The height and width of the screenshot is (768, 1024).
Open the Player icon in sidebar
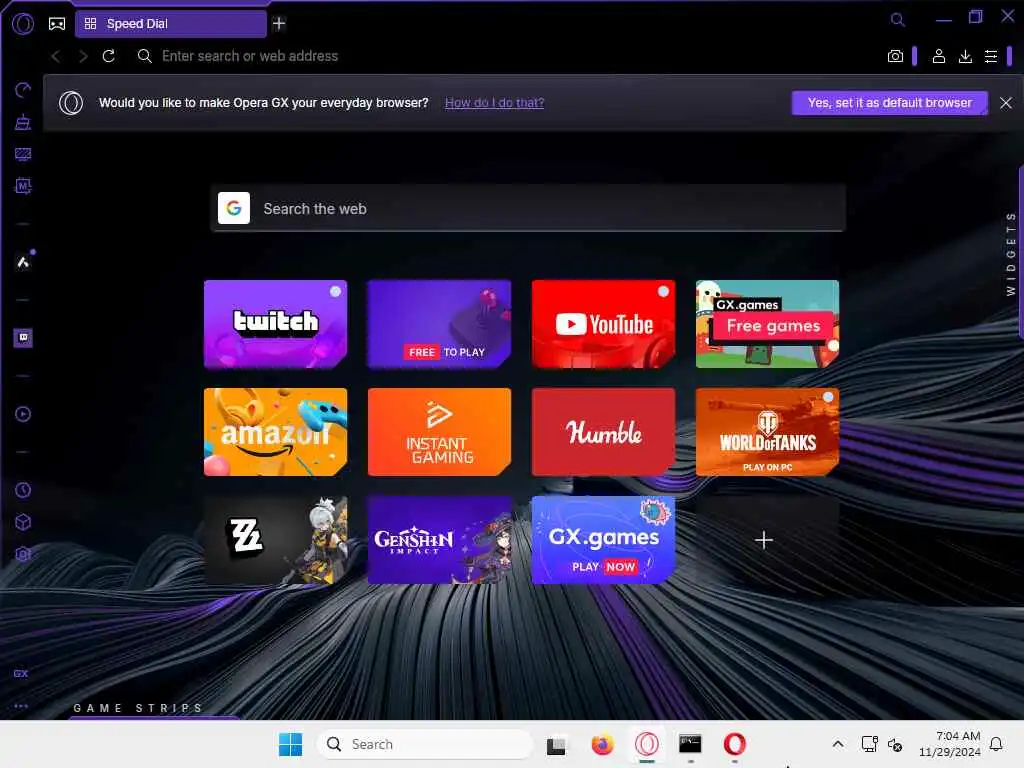point(23,414)
